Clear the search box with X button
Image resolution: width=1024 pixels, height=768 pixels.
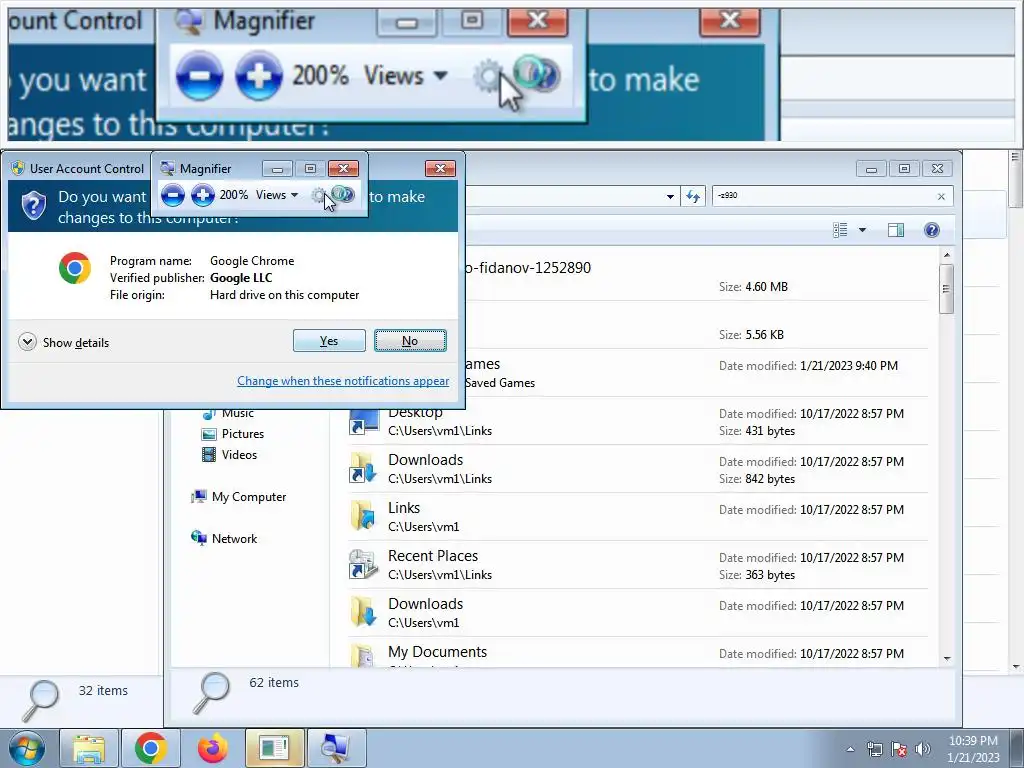pyautogui.click(x=941, y=197)
